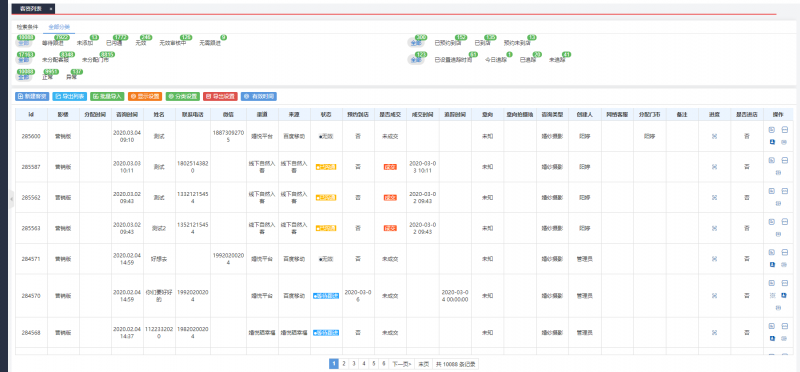
Task: Click document edit icon in row 285562 actions
Action: coord(772,191)
